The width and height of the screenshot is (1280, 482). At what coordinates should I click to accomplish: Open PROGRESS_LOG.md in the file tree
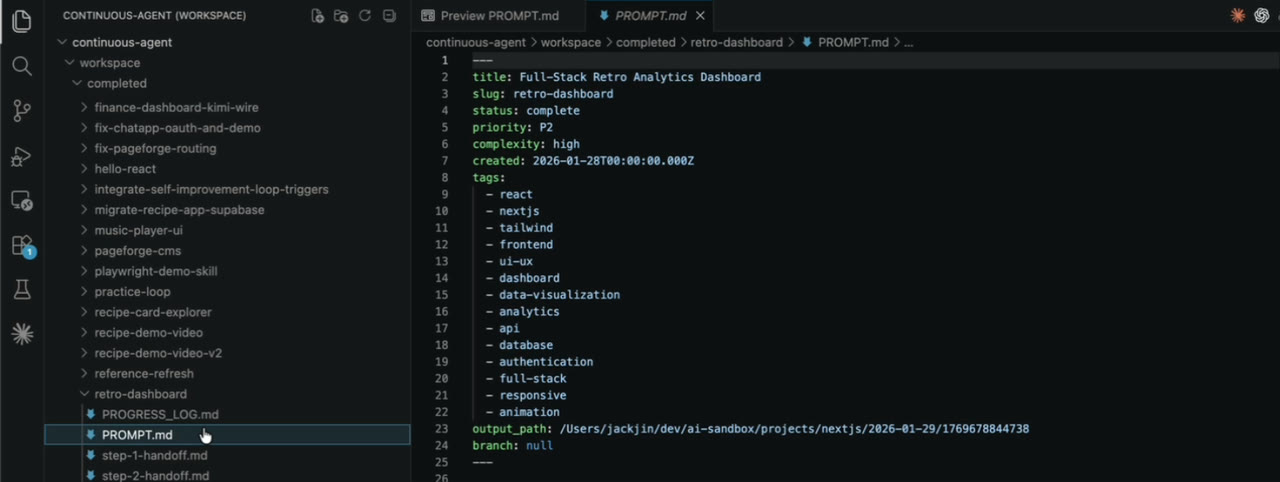(x=160, y=414)
